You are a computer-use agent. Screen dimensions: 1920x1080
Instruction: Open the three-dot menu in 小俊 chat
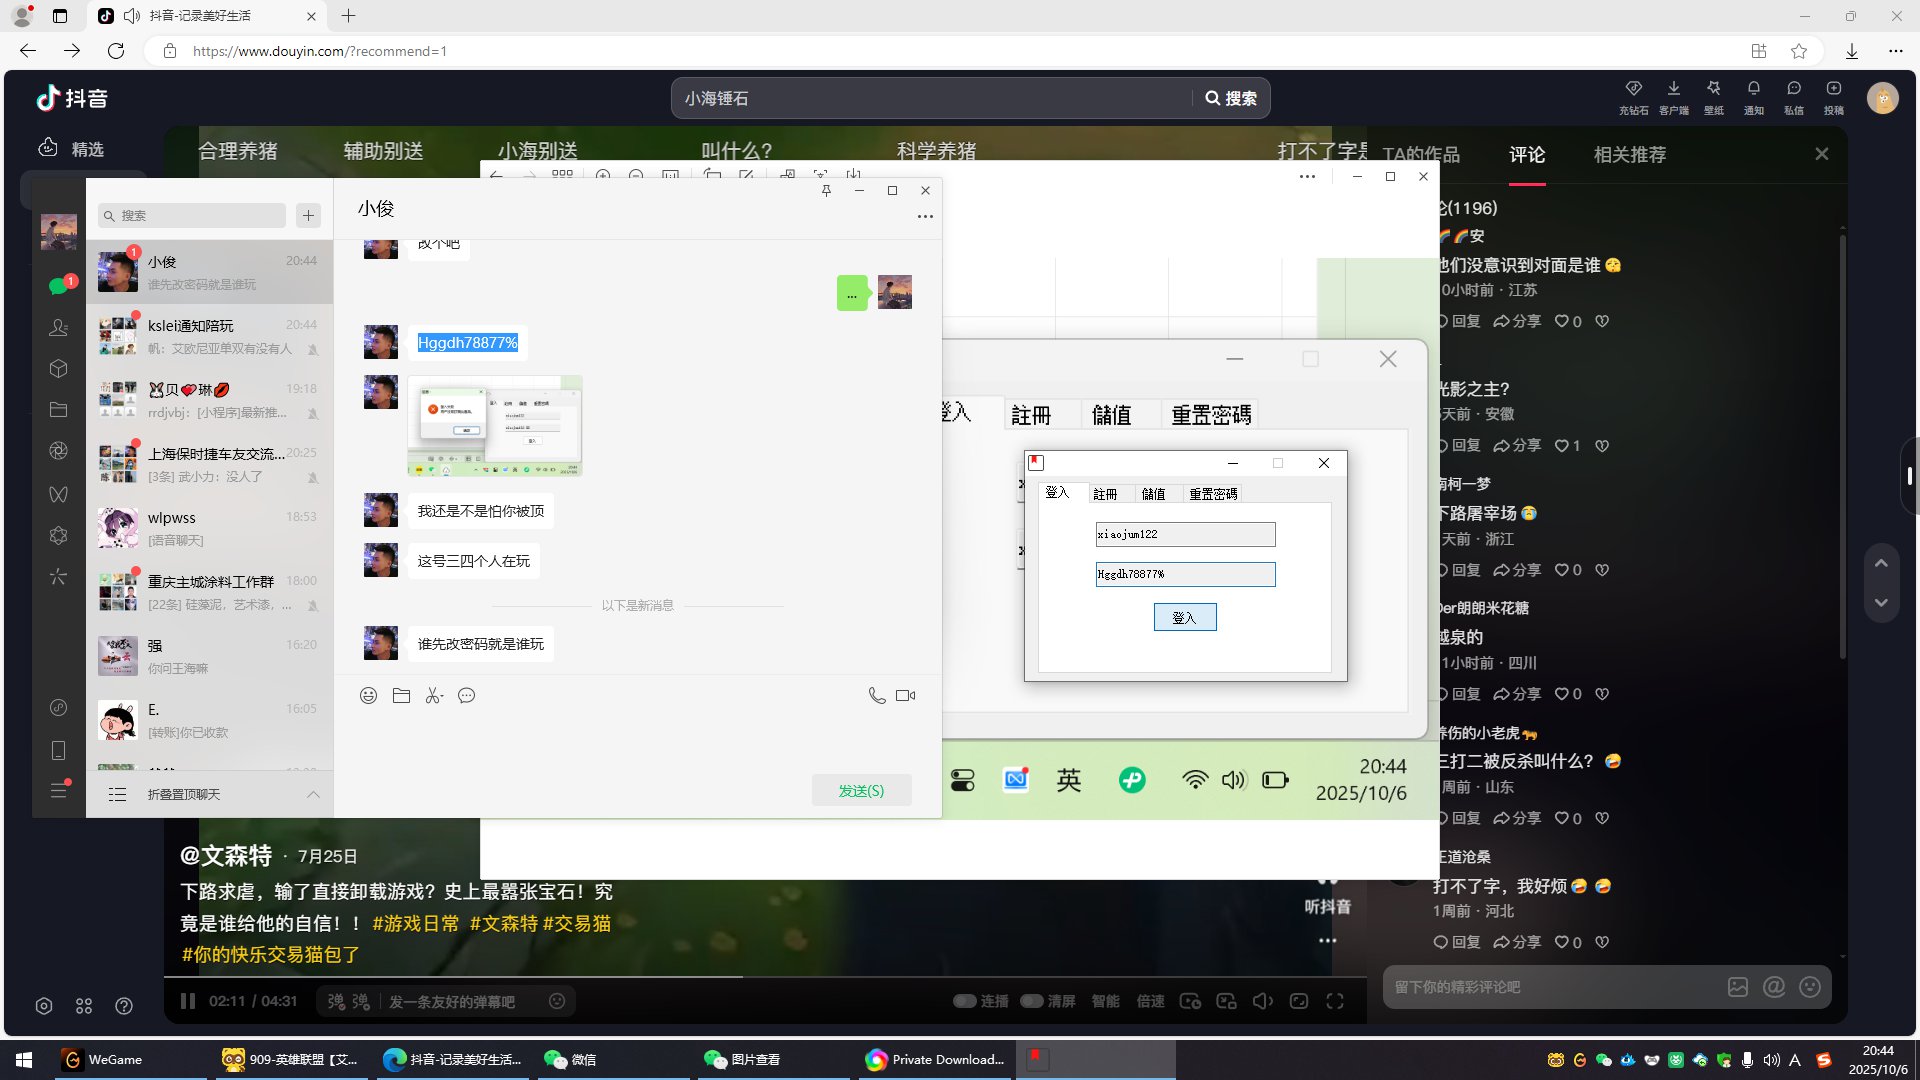click(x=925, y=216)
